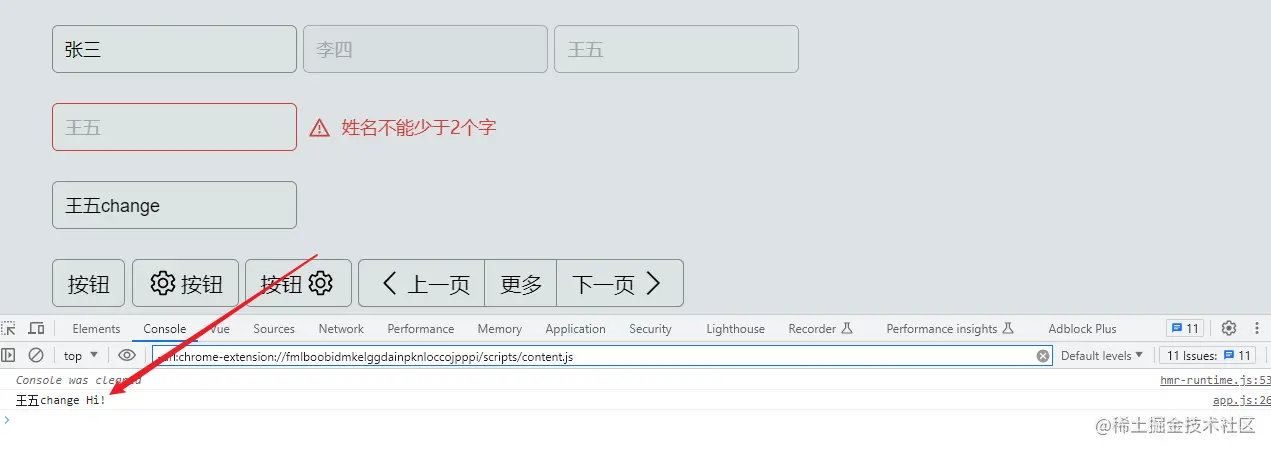The image size is (1271, 451).
Task: Switch to the Security tab
Action: click(650, 328)
